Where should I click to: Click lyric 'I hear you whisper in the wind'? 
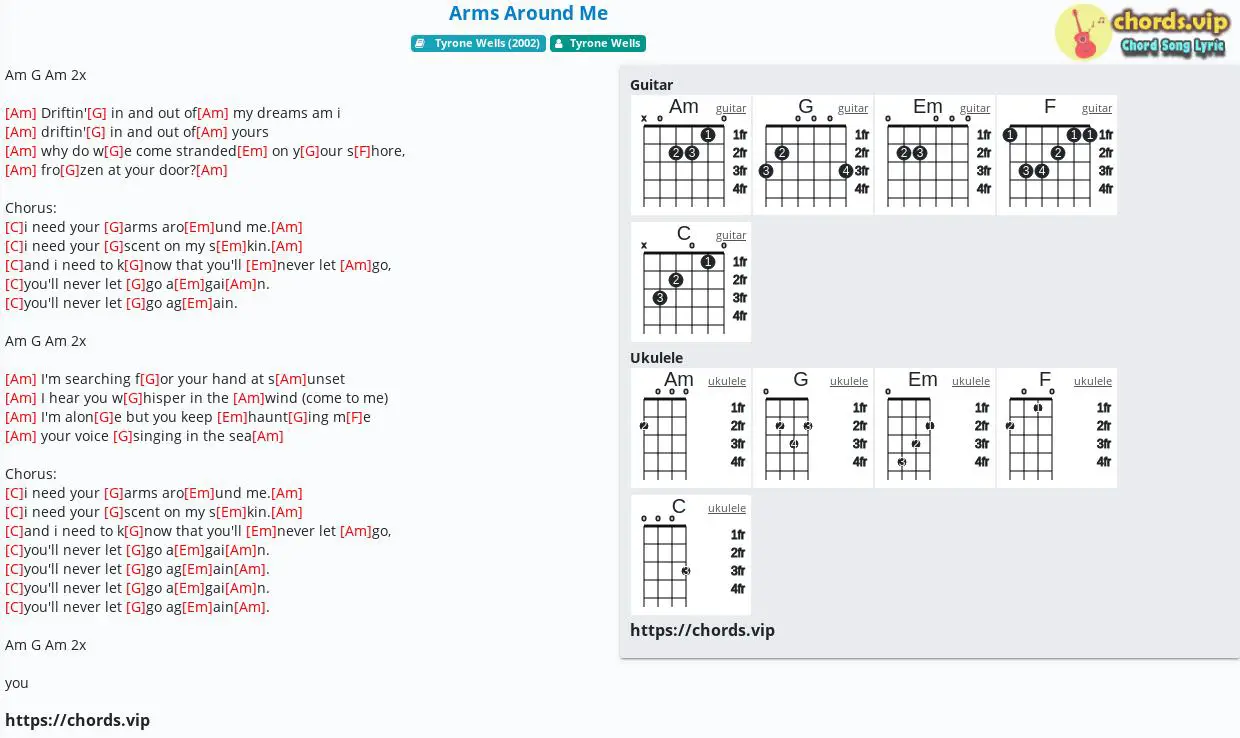[196, 398]
